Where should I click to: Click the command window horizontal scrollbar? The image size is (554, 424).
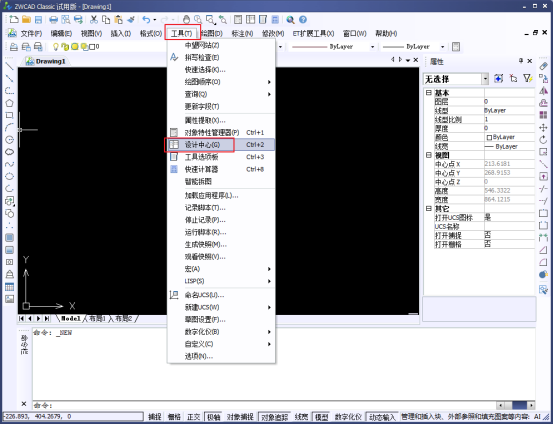pyautogui.click(x=515, y=405)
